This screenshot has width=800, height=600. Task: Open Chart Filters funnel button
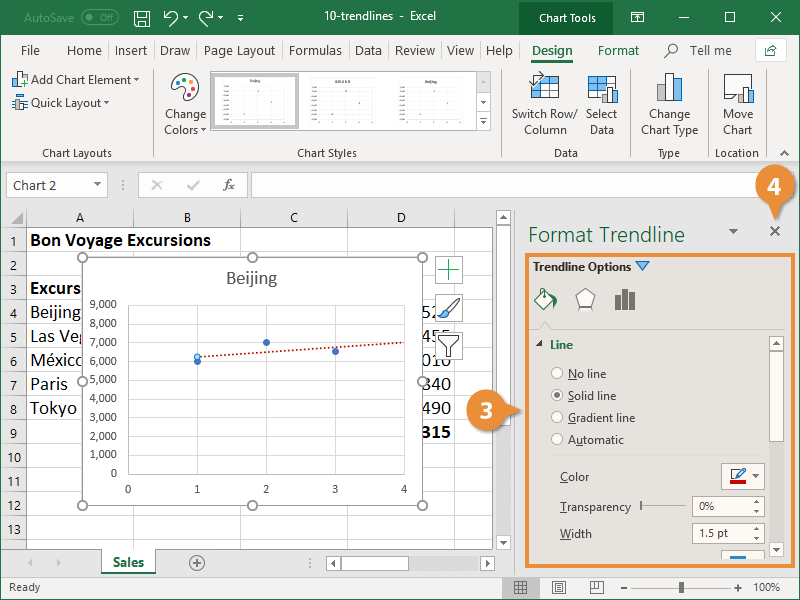[x=450, y=346]
